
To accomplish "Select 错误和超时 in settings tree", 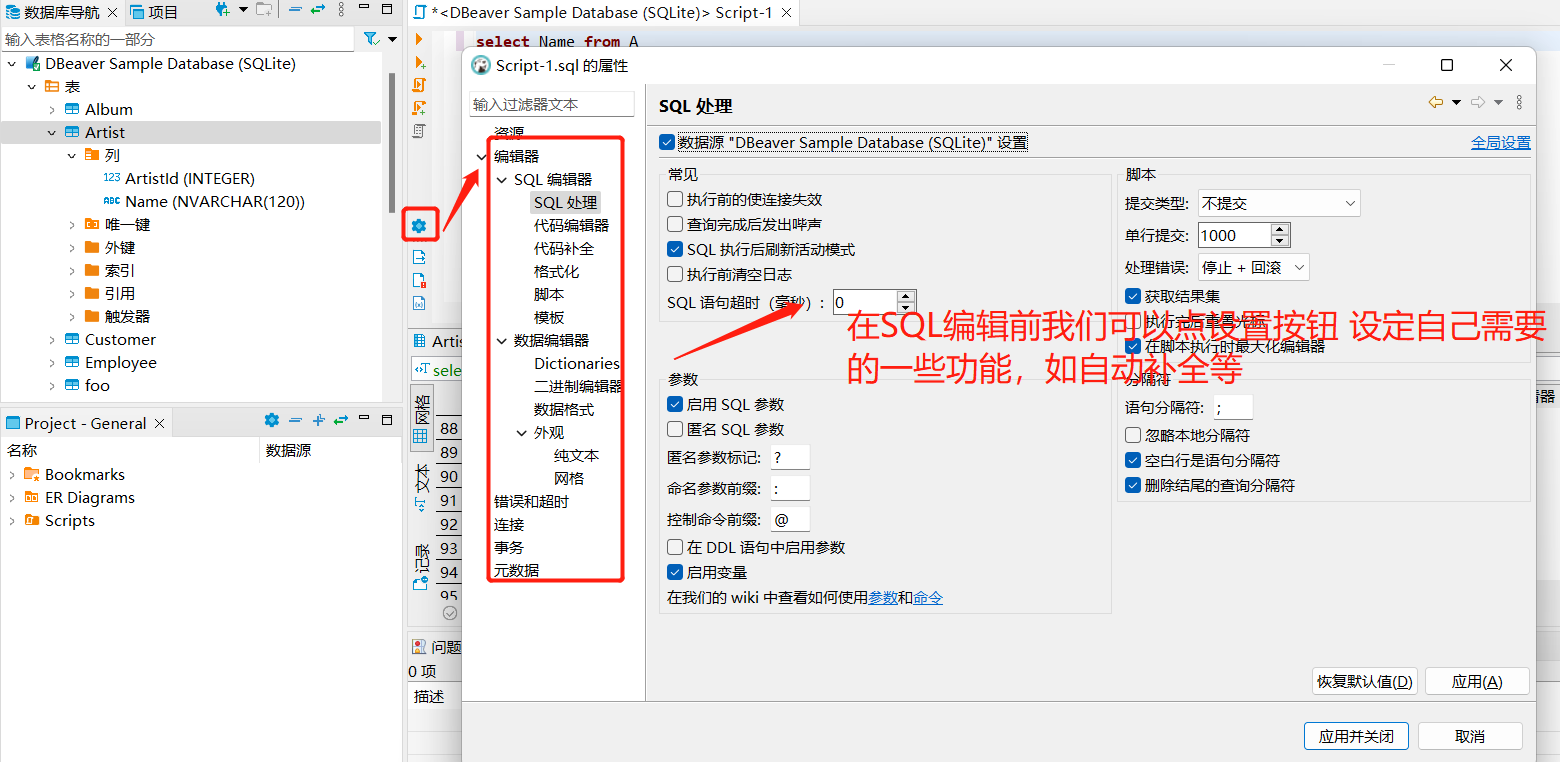I will tap(531, 501).
